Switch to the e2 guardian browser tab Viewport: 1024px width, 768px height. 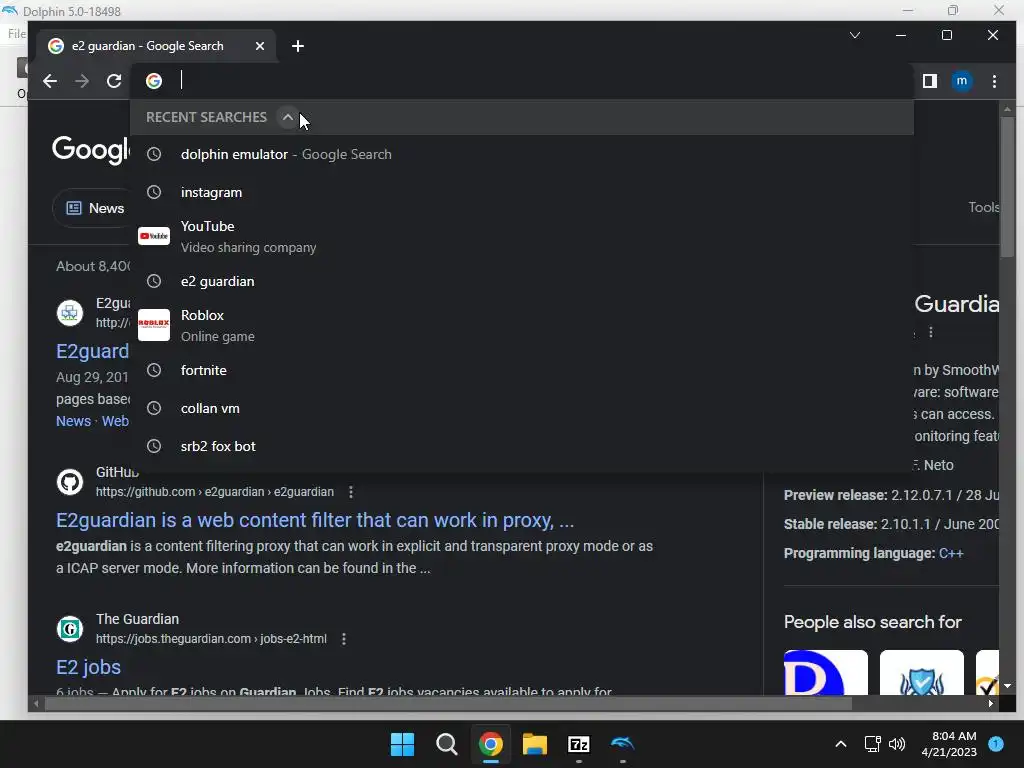coord(157,46)
